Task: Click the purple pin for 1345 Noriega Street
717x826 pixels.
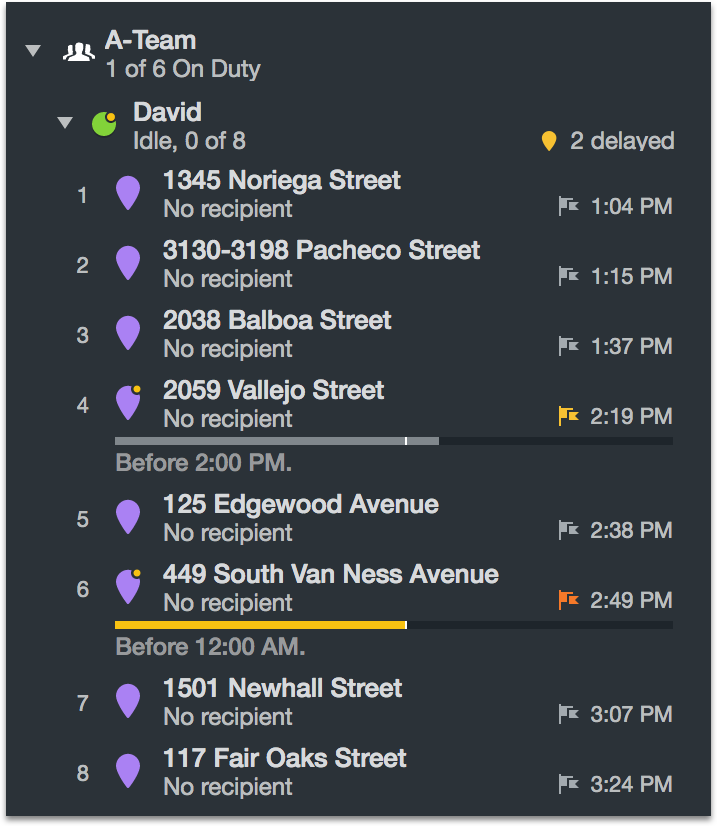Action: click(128, 193)
